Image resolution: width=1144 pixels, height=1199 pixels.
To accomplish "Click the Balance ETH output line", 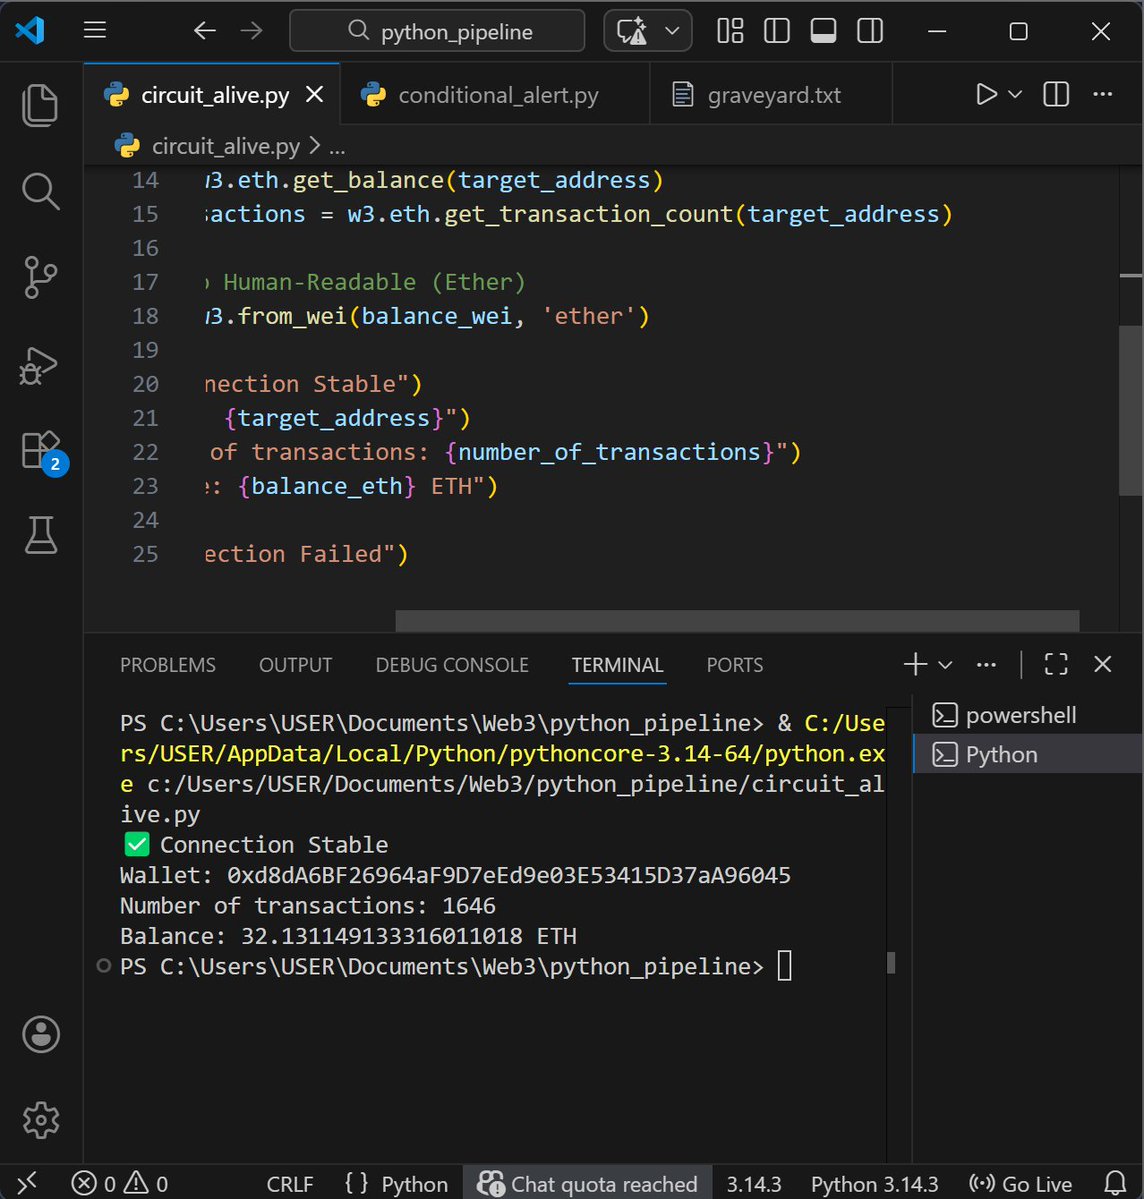I will (x=348, y=936).
